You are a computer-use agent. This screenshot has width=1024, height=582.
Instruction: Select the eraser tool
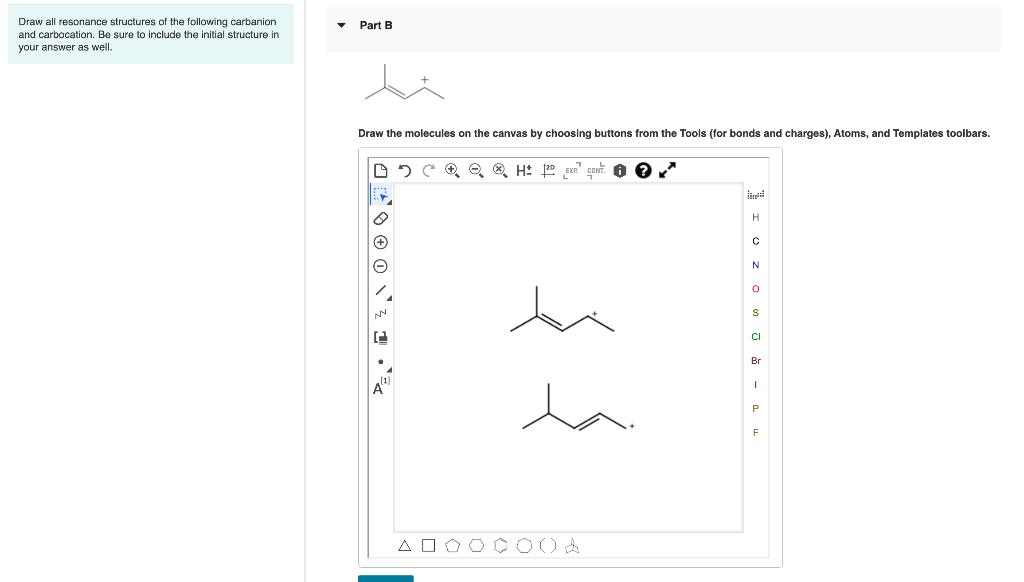pos(380,218)
